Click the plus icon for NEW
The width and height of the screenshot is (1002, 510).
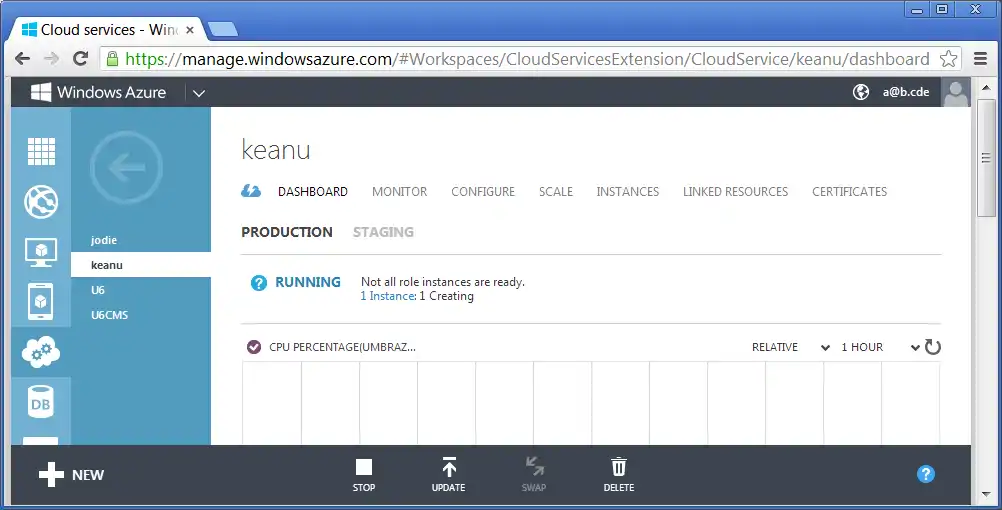pyautogui.click(x=51, y=475)
